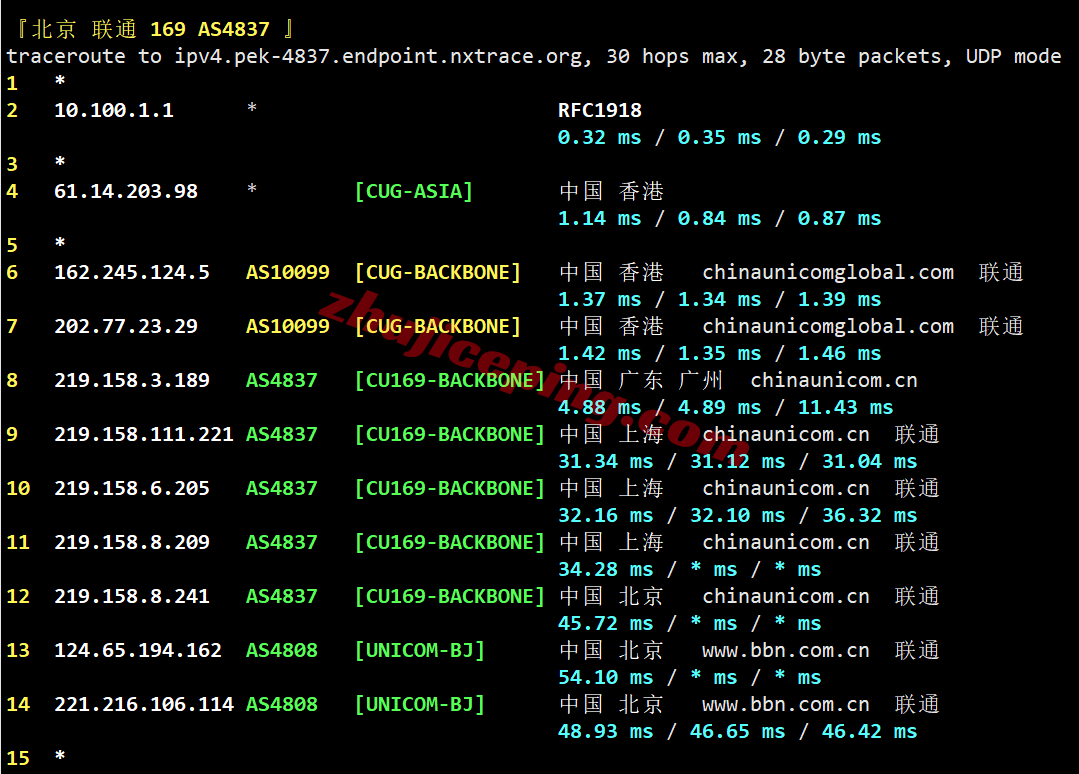The image size is (1079, 774).
Task: Click www.bbn.com.cn on hop 14 row
Action: [786, 705]
